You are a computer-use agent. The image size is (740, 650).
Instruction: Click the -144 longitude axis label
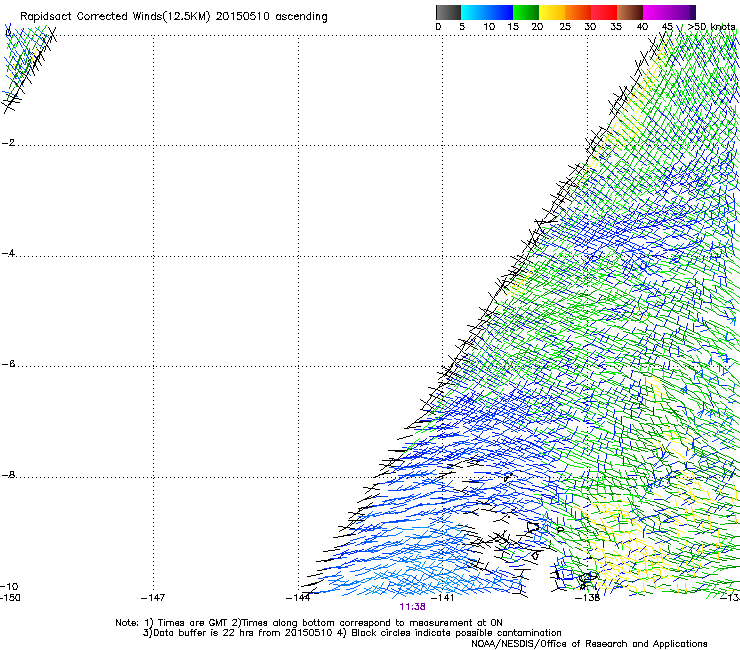(x=298, y=598)
